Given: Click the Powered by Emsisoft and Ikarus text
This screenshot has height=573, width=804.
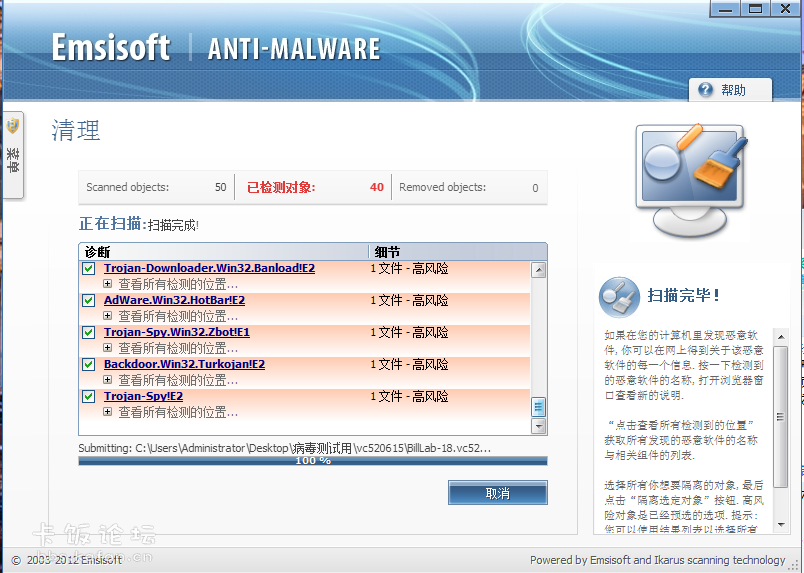Looking at the screenshot, I should coord(657,560).
